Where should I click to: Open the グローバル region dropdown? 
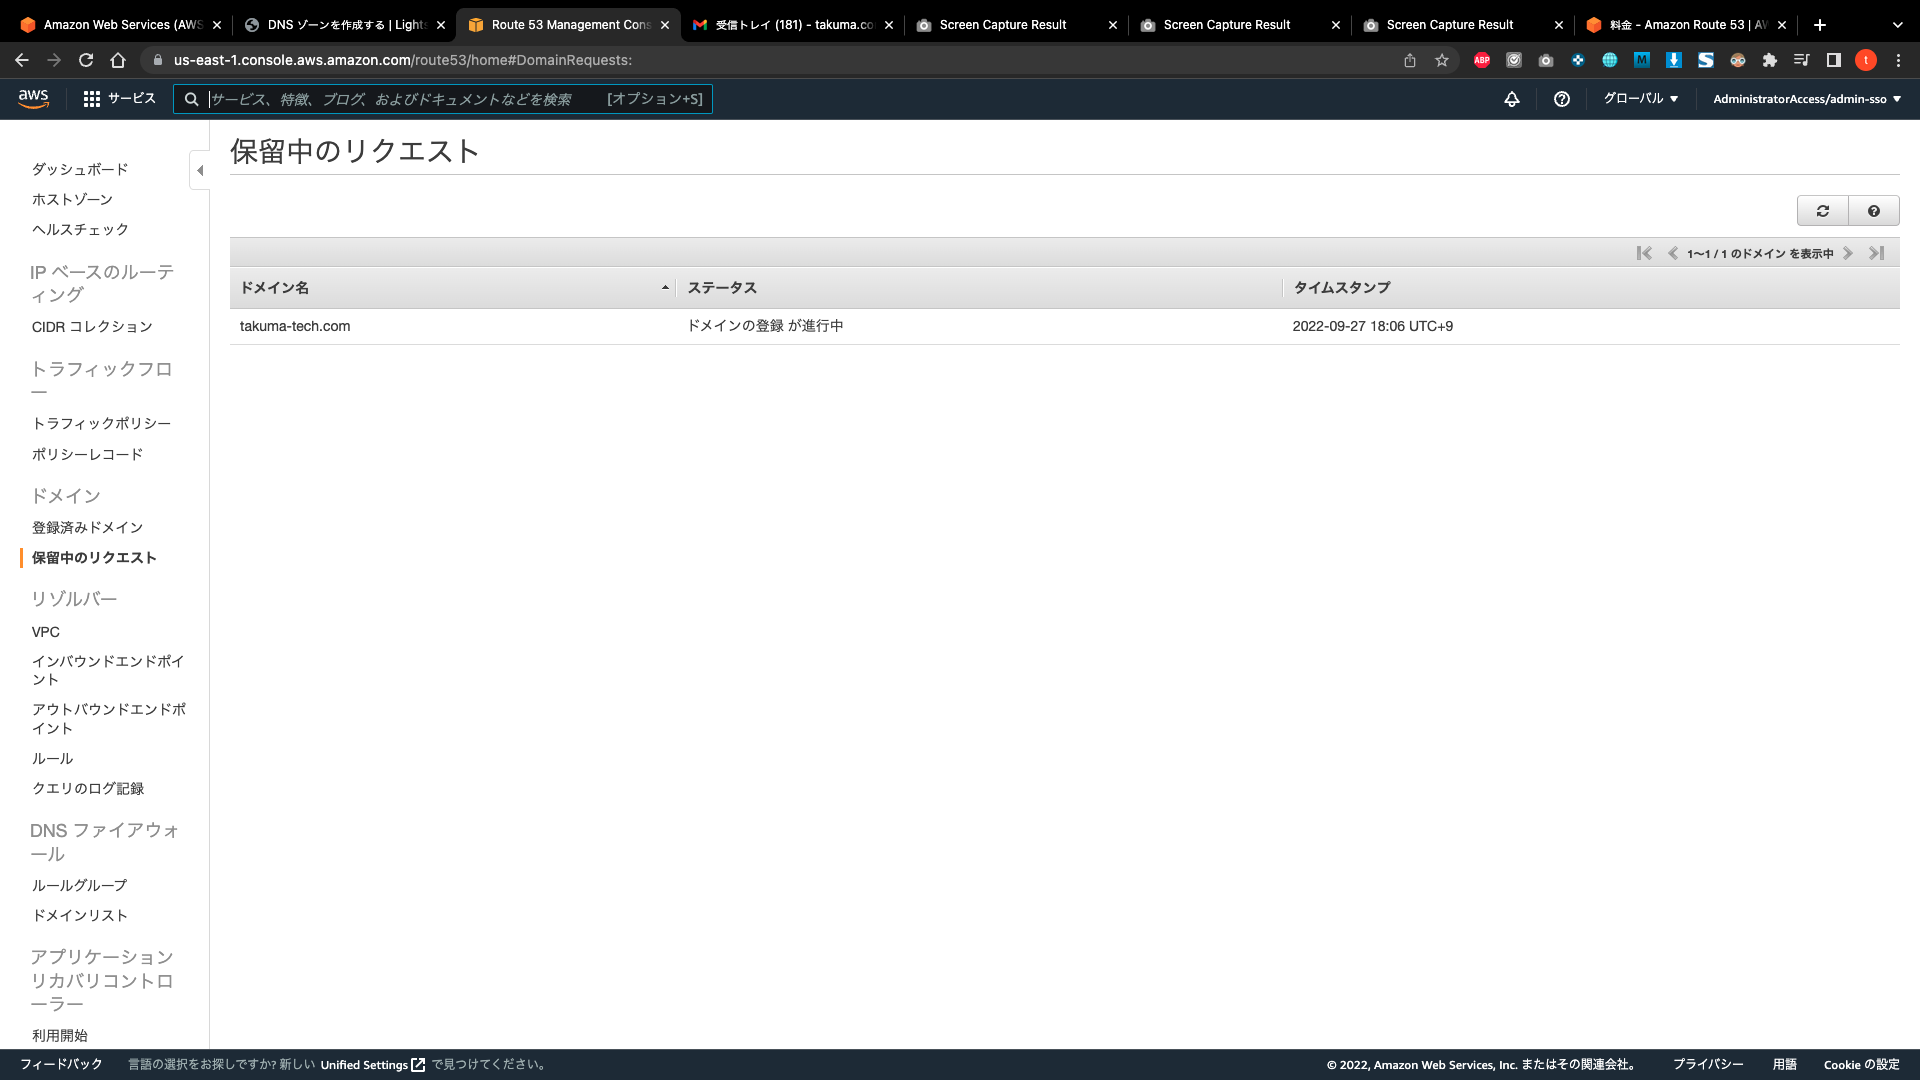click(1640, 98)
